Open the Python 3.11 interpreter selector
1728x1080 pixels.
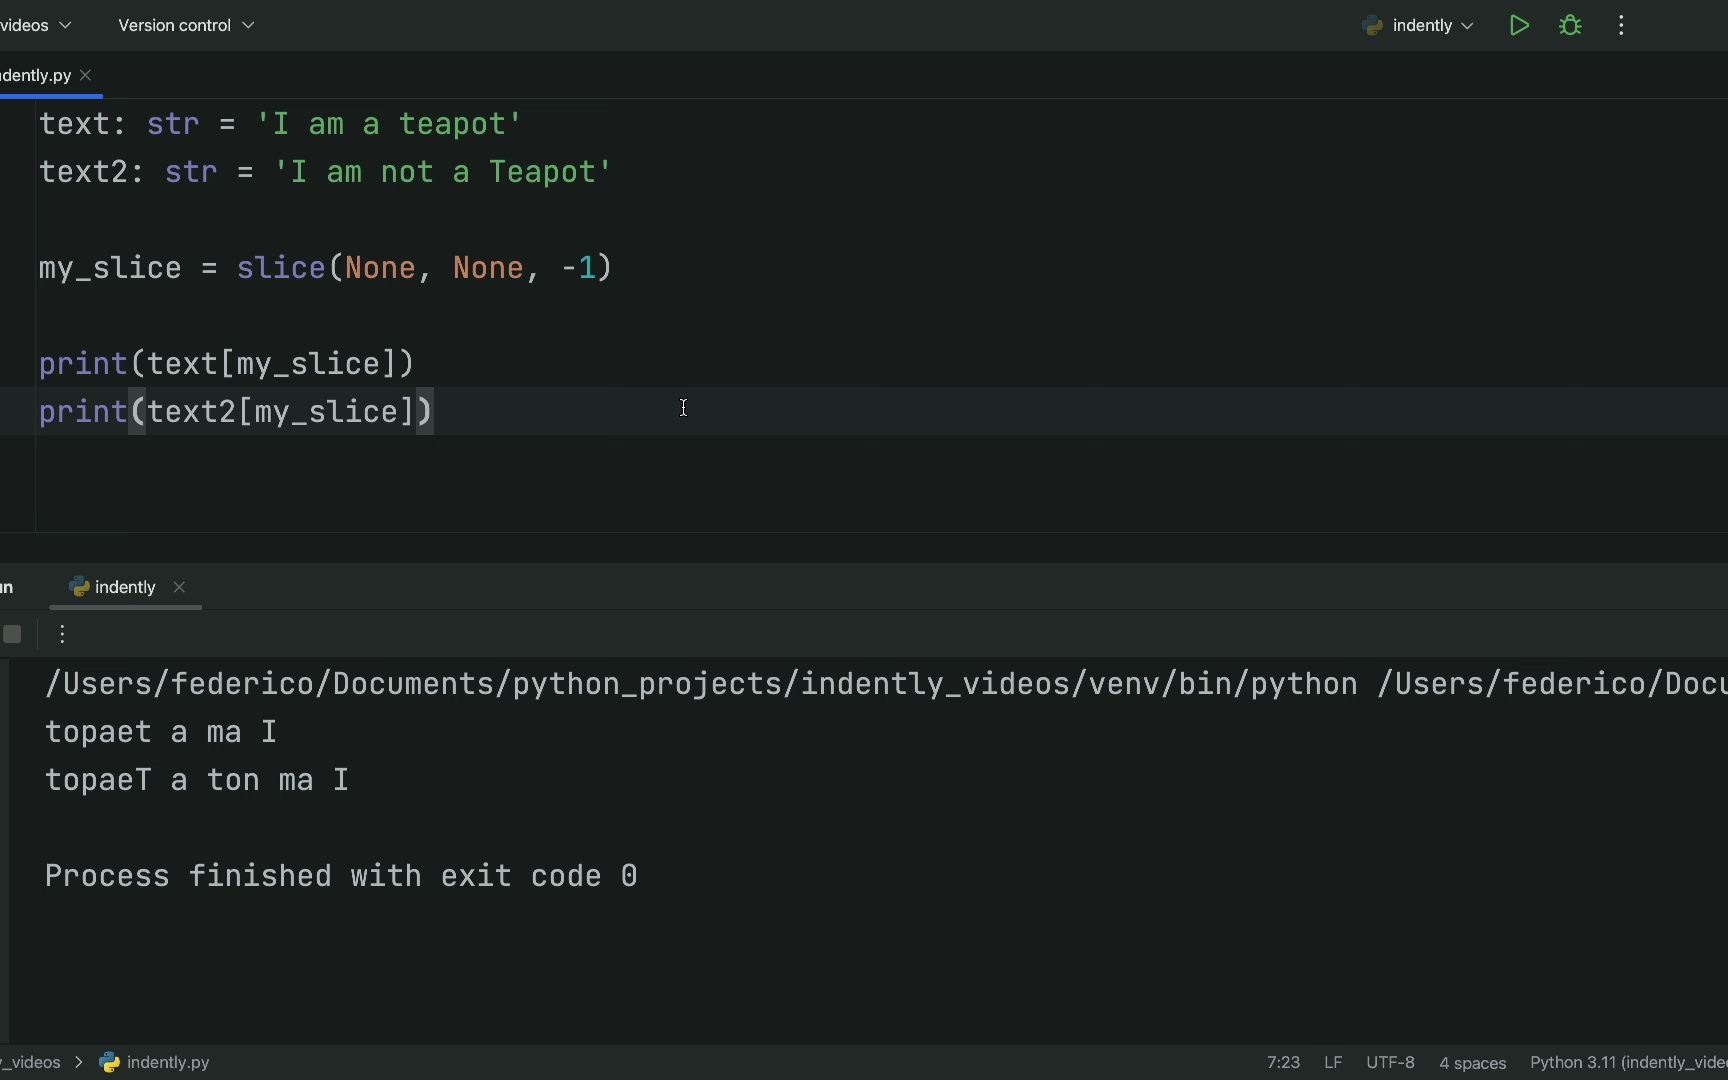pyautogui.click(x=1628, y=1062)
